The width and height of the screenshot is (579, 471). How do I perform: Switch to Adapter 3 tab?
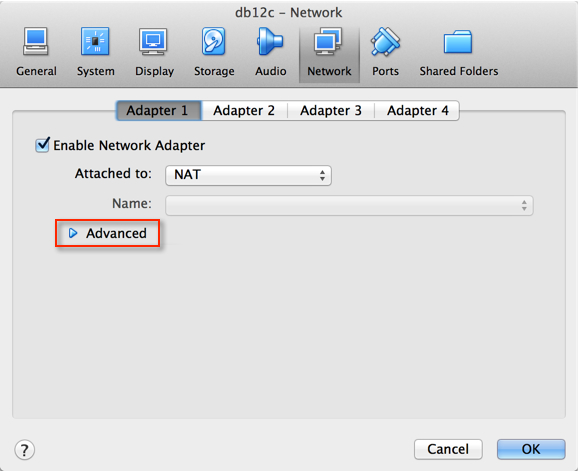click(x=331, y=110)
